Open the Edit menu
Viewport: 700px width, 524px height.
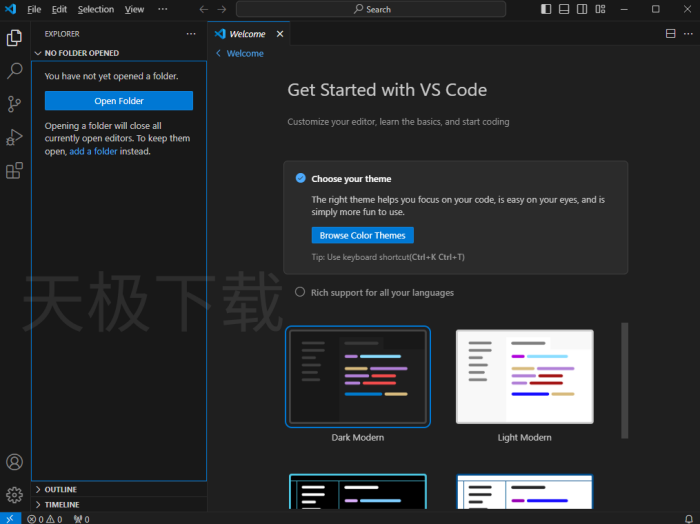point(59,9)
